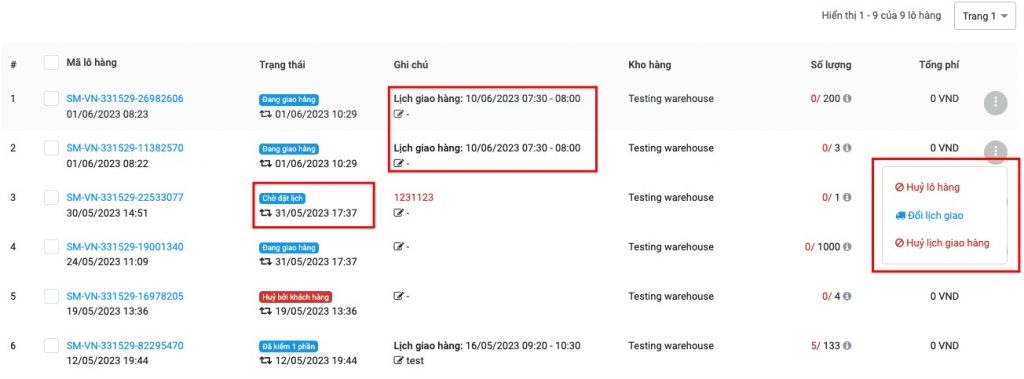
Task: Choose Đổi lịch giao from the menu
Action: (929, 216)
